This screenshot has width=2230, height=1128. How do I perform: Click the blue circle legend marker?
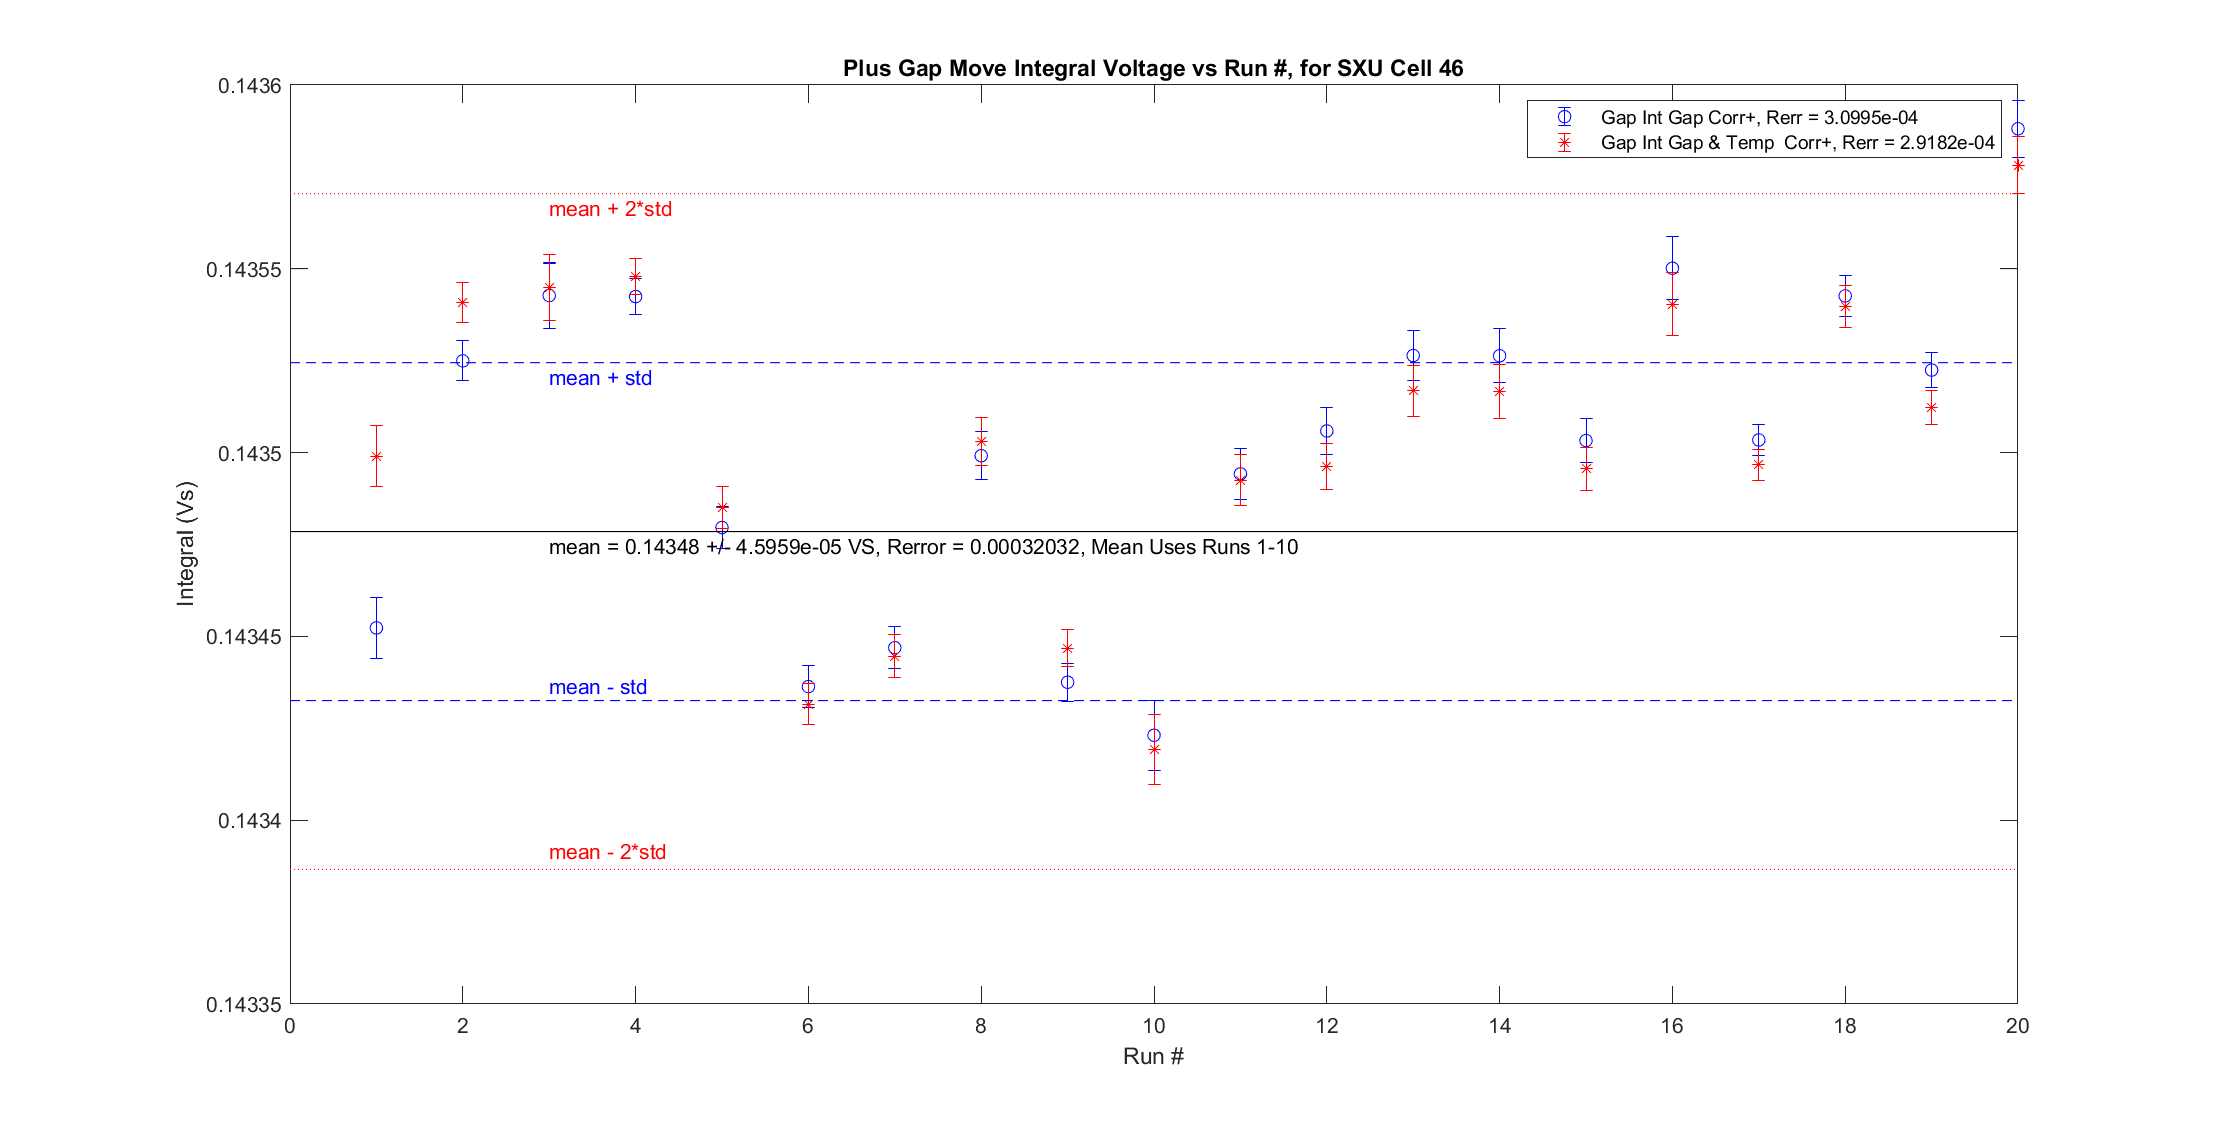(x=1564, y=117)
